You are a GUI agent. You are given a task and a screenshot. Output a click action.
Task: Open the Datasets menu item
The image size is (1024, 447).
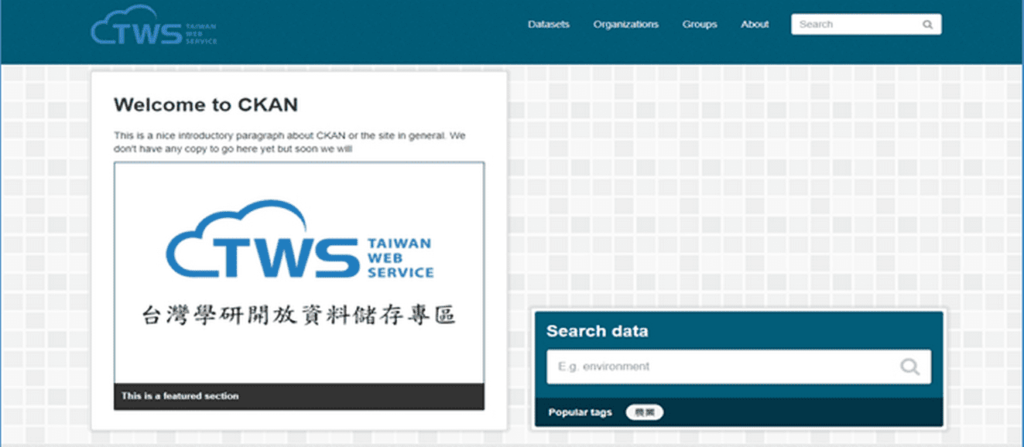click(x=548, y=25)
